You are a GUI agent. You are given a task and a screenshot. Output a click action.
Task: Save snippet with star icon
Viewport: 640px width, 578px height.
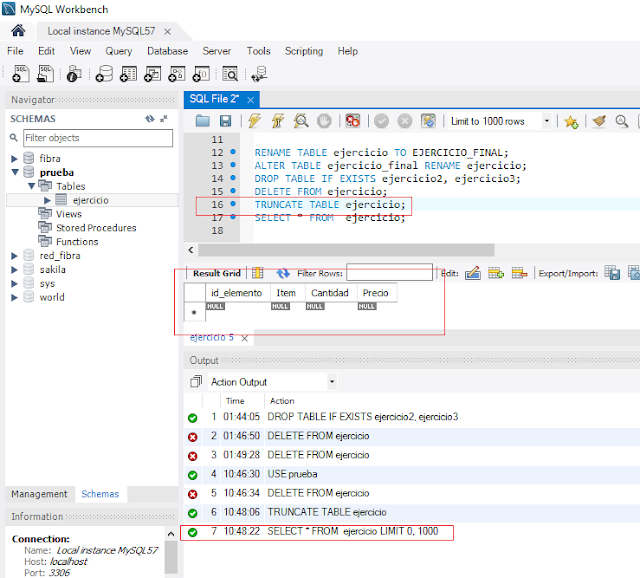coord(571,121)
